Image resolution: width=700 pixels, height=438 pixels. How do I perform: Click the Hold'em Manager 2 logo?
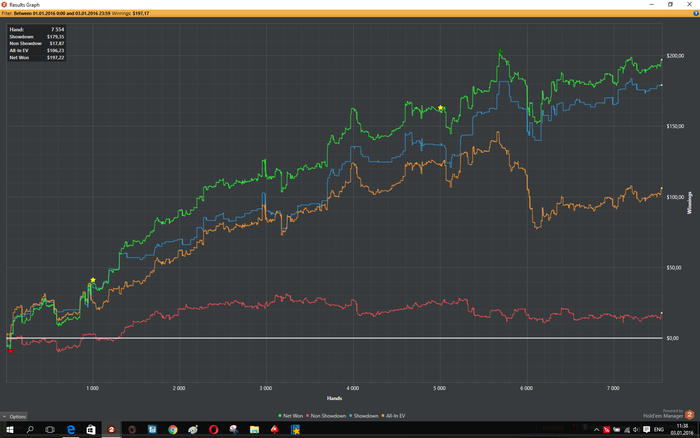[x=689, y=415]
